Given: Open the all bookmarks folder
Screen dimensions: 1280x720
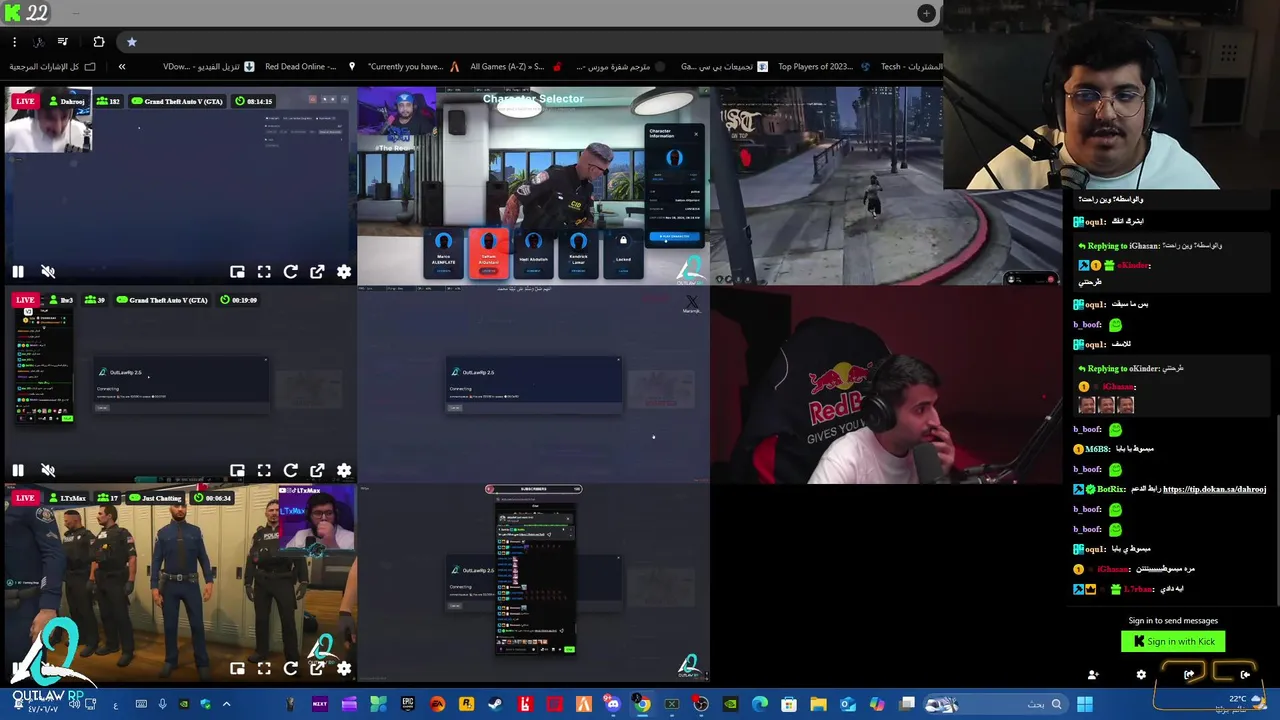Looking at the screenshot, I should tap(53, 67).
